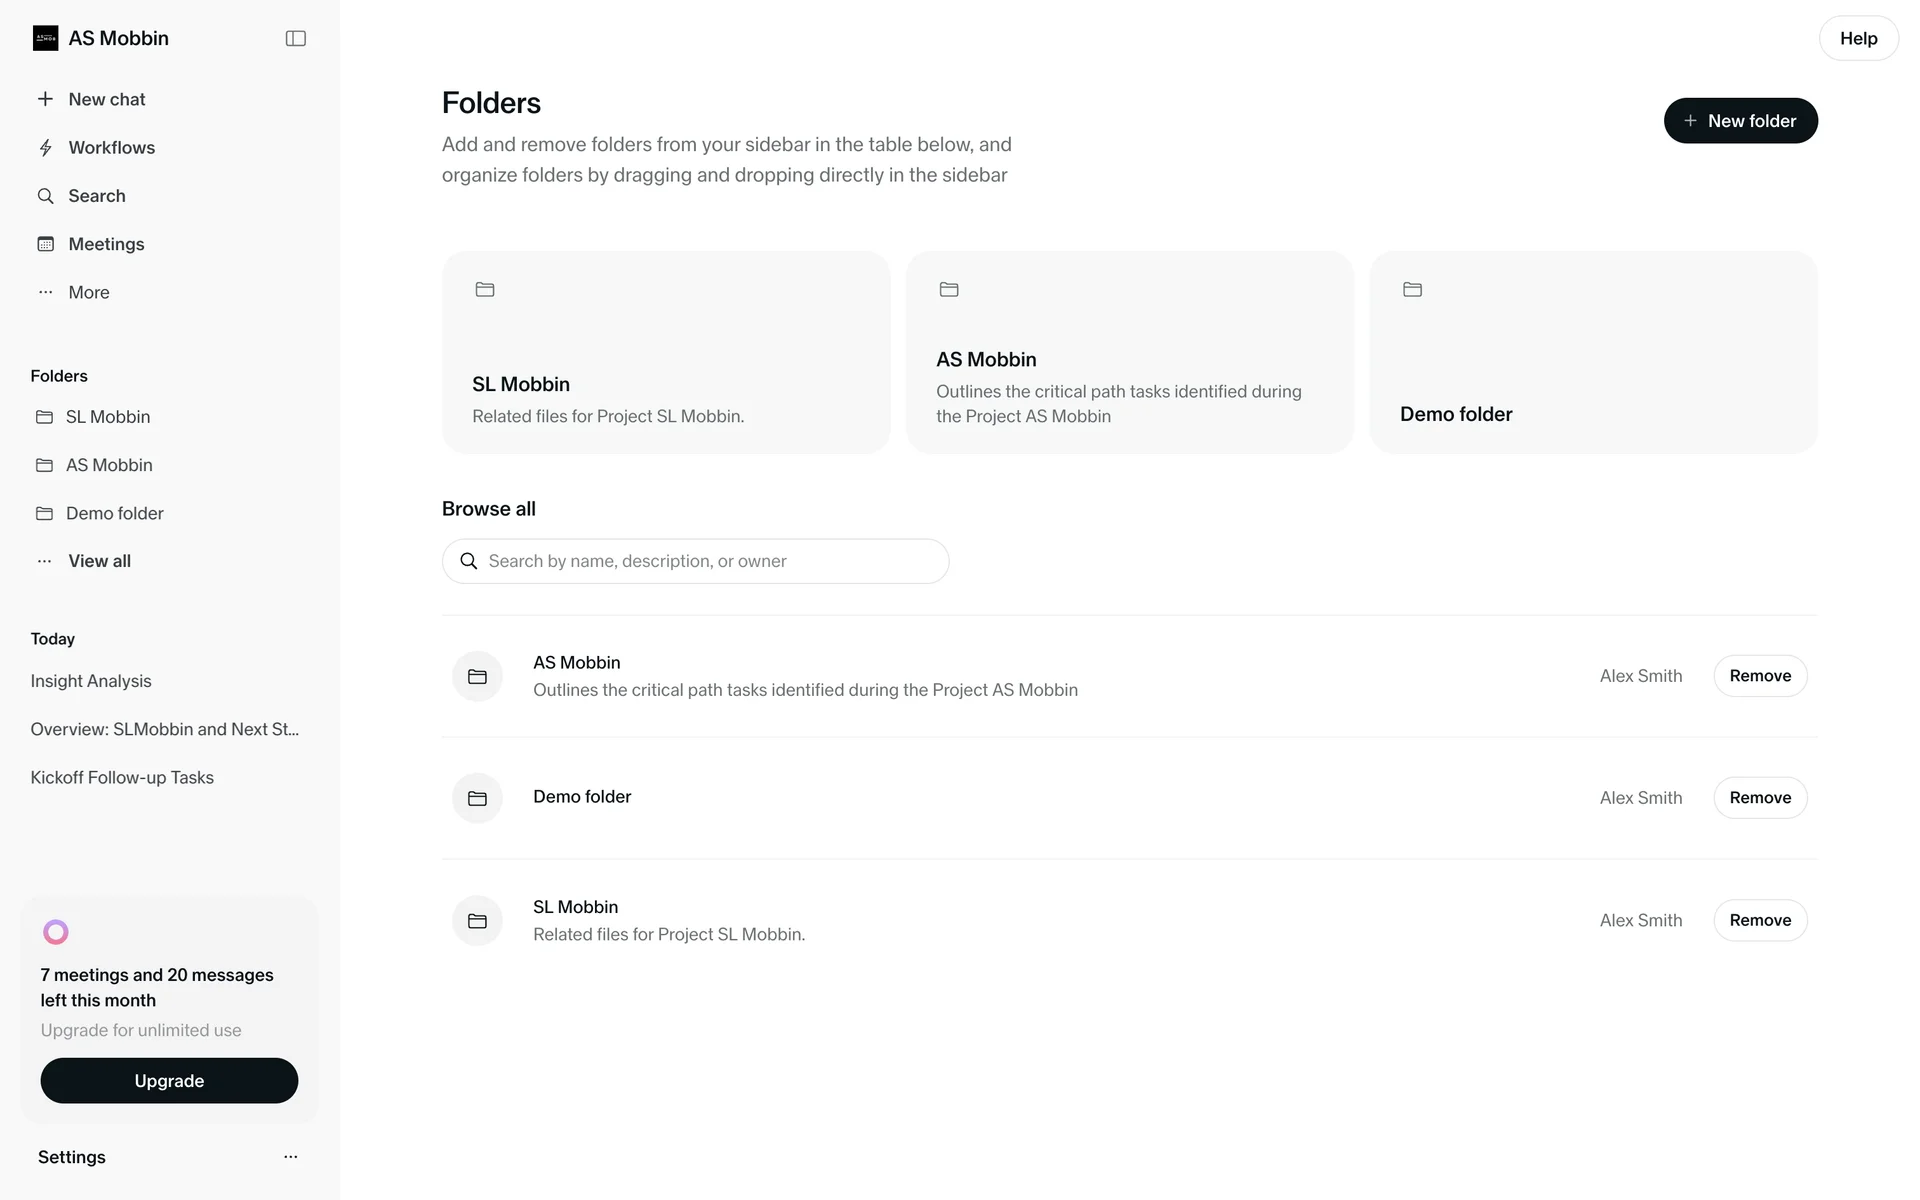This screenshot has width=1920, height=1200.
Task: Open SL Mobbin folder in sidebar
Action: 107,417
